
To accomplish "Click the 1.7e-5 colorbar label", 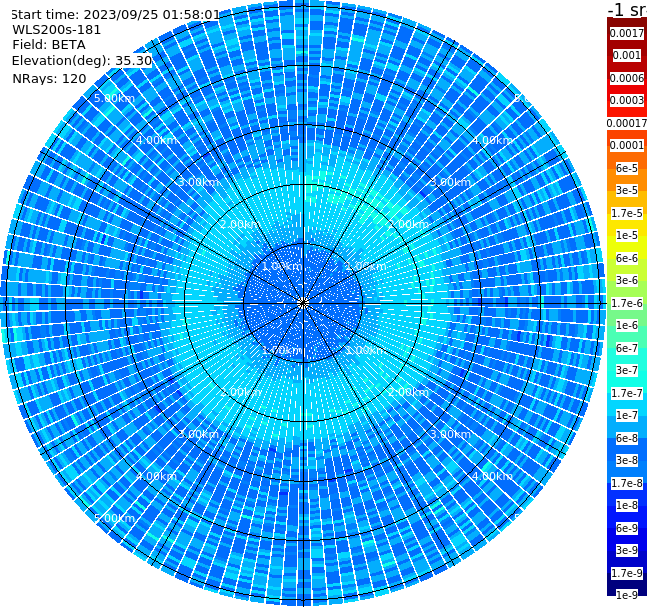I will tap(627, 213).
